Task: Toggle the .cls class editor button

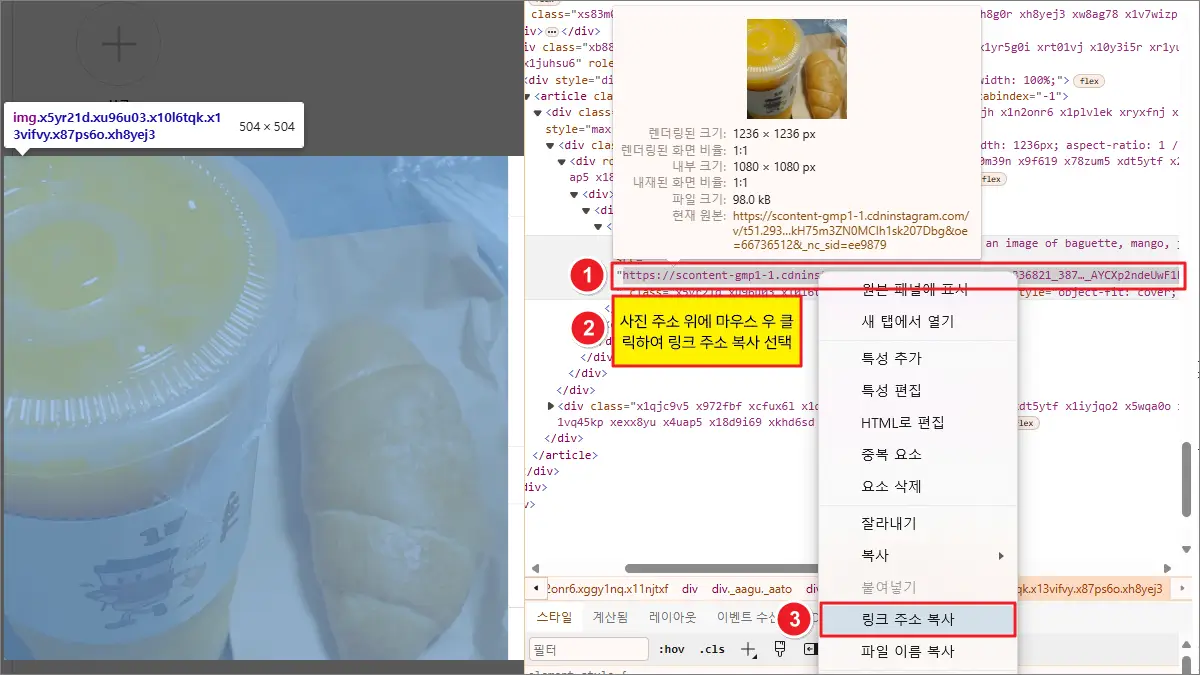Action: 711,649
